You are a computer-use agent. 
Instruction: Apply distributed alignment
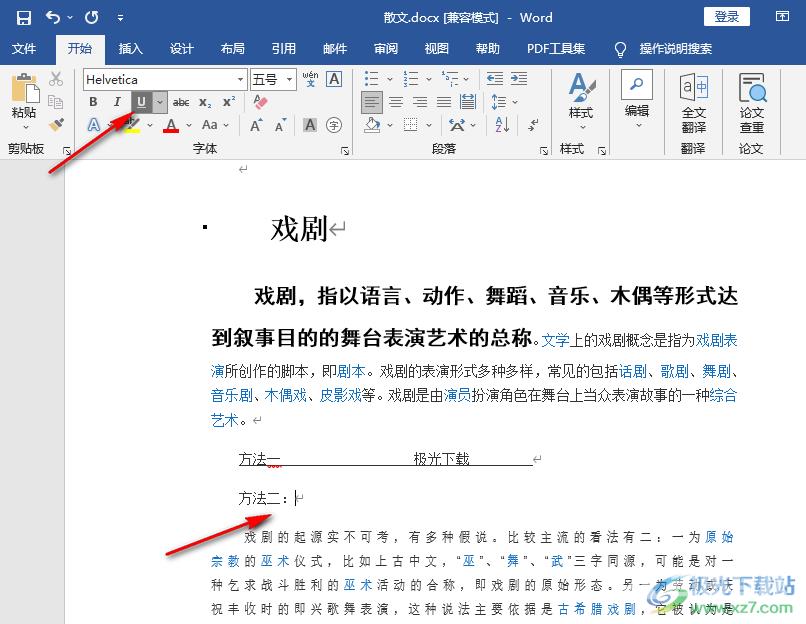[468, 102]
